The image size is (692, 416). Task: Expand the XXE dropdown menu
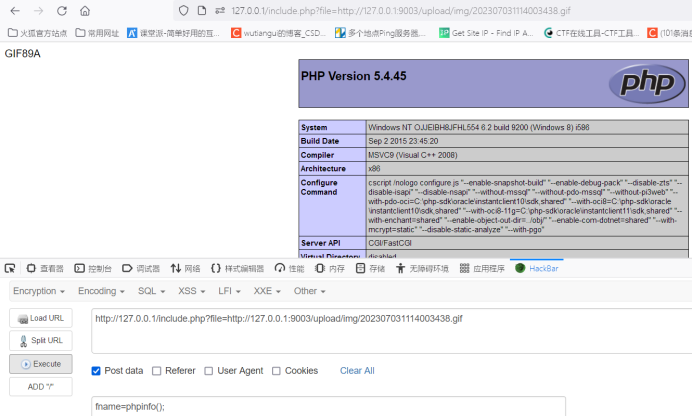click(x=267, y=291)
